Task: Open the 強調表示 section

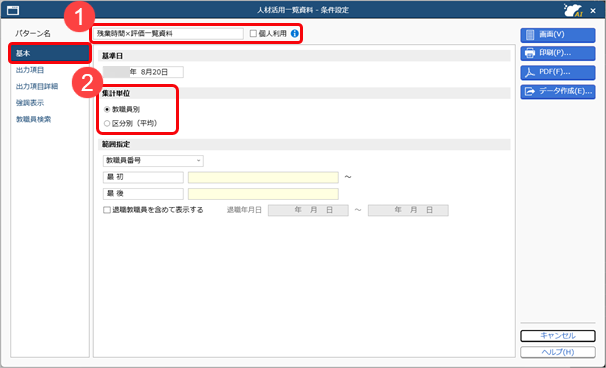Action: pyautogui.click(x=30, y=103)
